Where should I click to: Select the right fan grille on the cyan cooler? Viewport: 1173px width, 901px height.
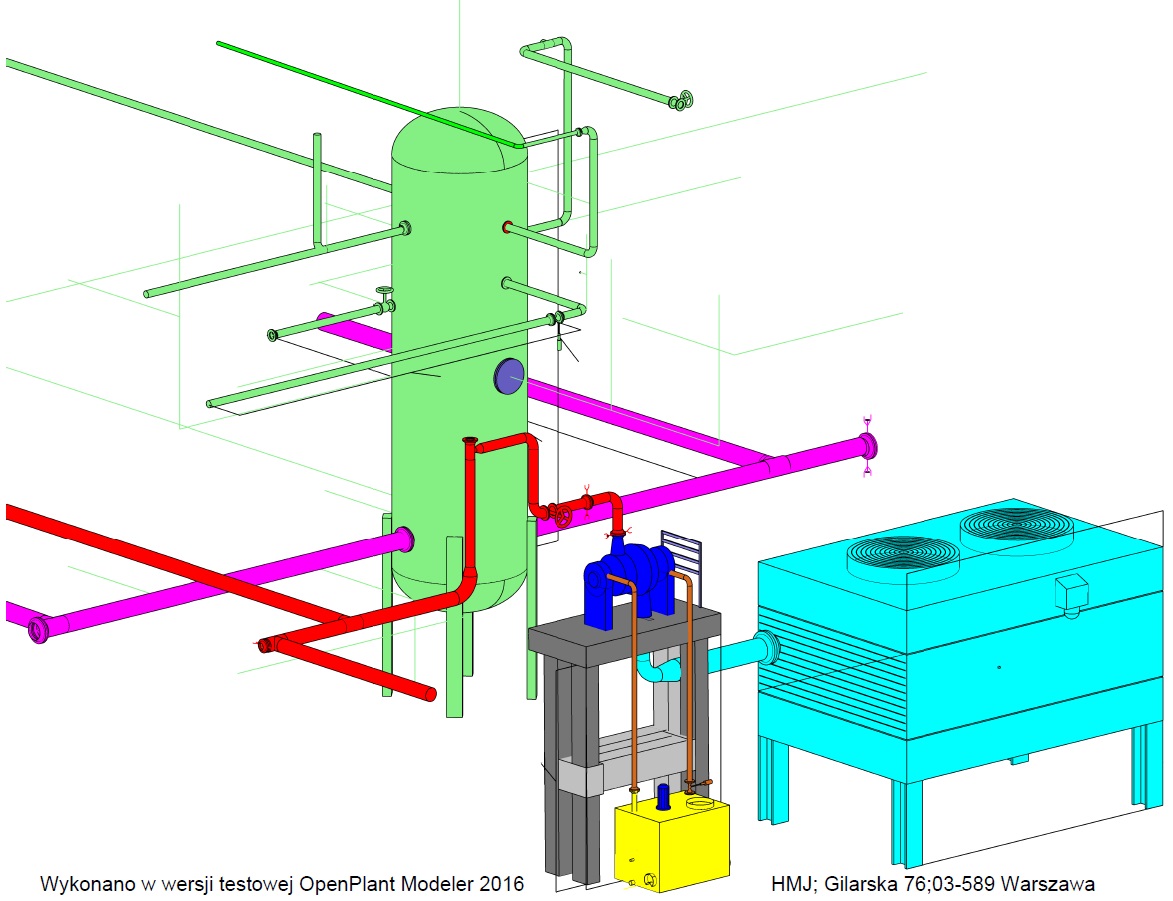point(1013,523)
